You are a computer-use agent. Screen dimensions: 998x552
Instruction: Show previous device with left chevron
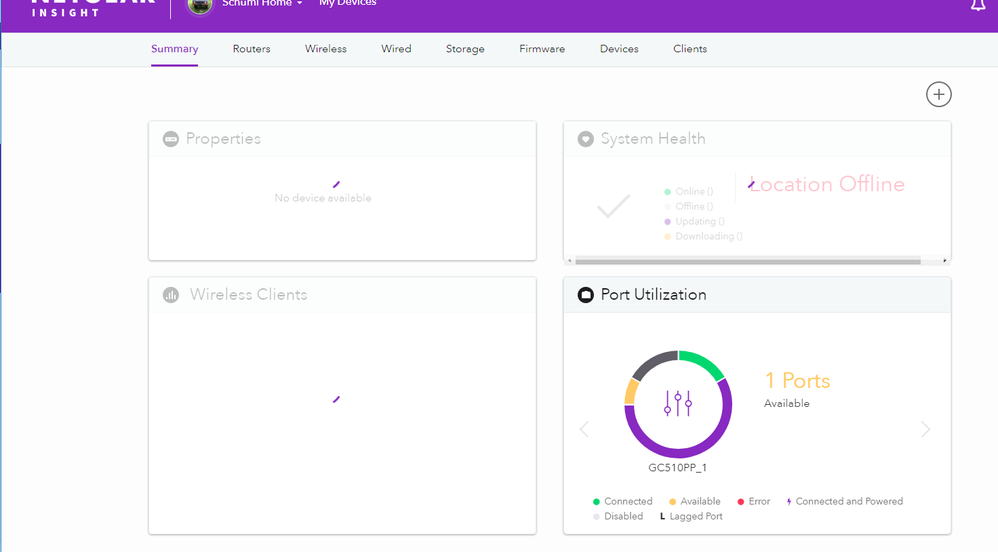pos(585,429)
